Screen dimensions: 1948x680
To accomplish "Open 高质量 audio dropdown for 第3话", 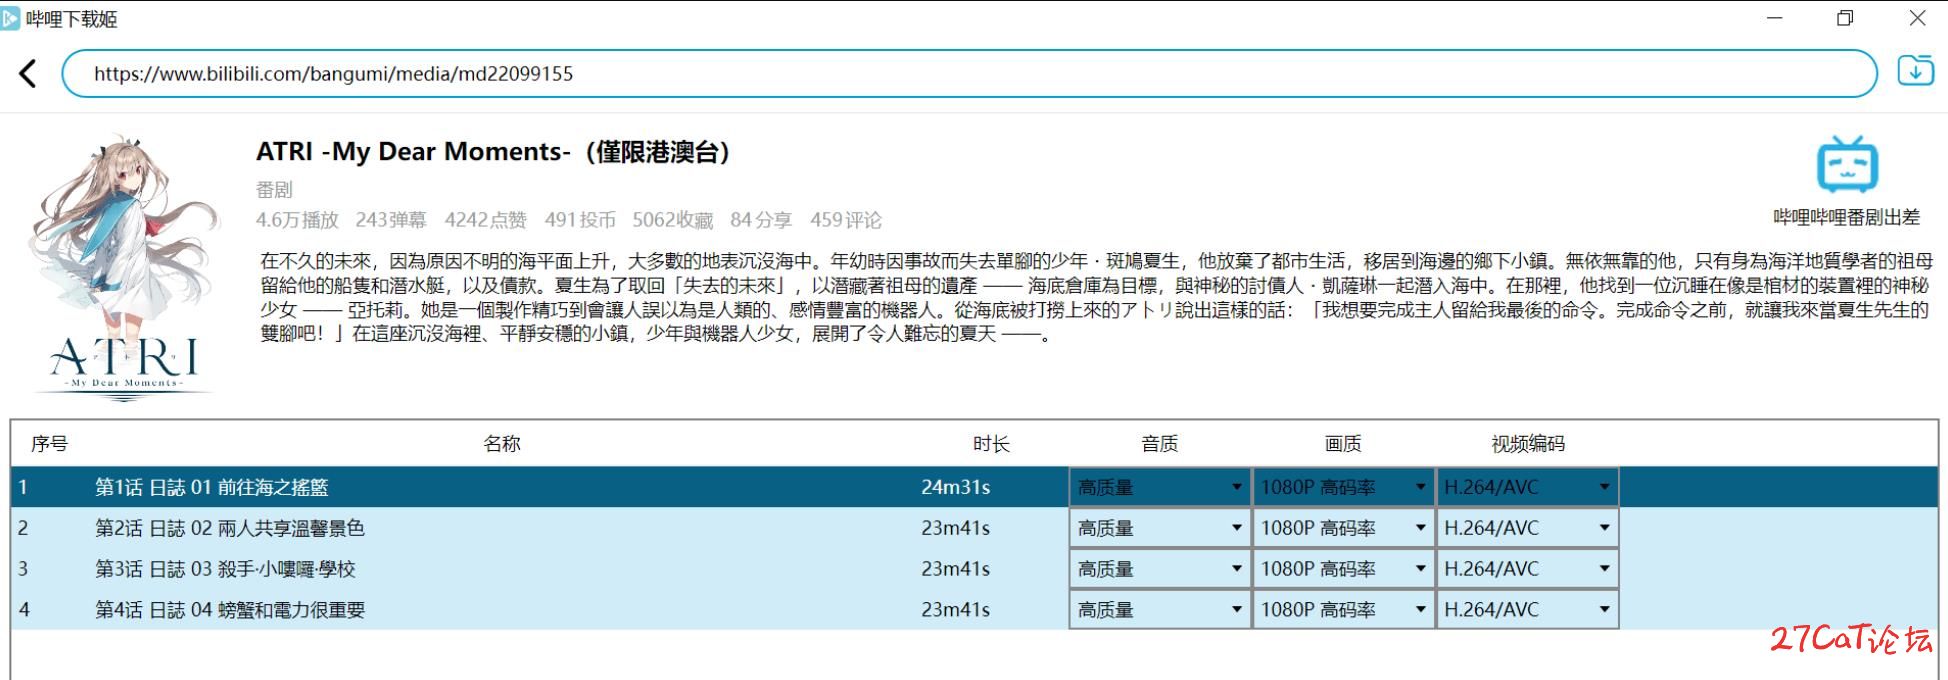I will tap(1159, 569).
